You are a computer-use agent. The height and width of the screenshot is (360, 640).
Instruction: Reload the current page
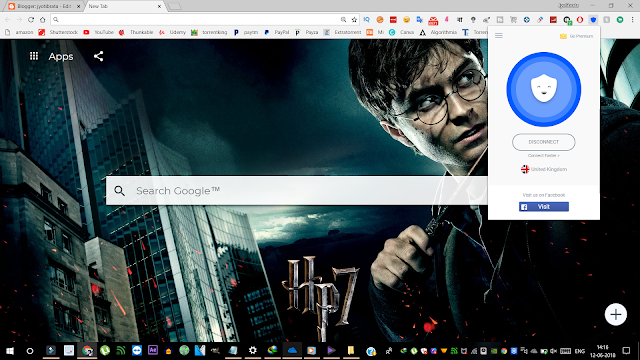click(x=31, y=20)
